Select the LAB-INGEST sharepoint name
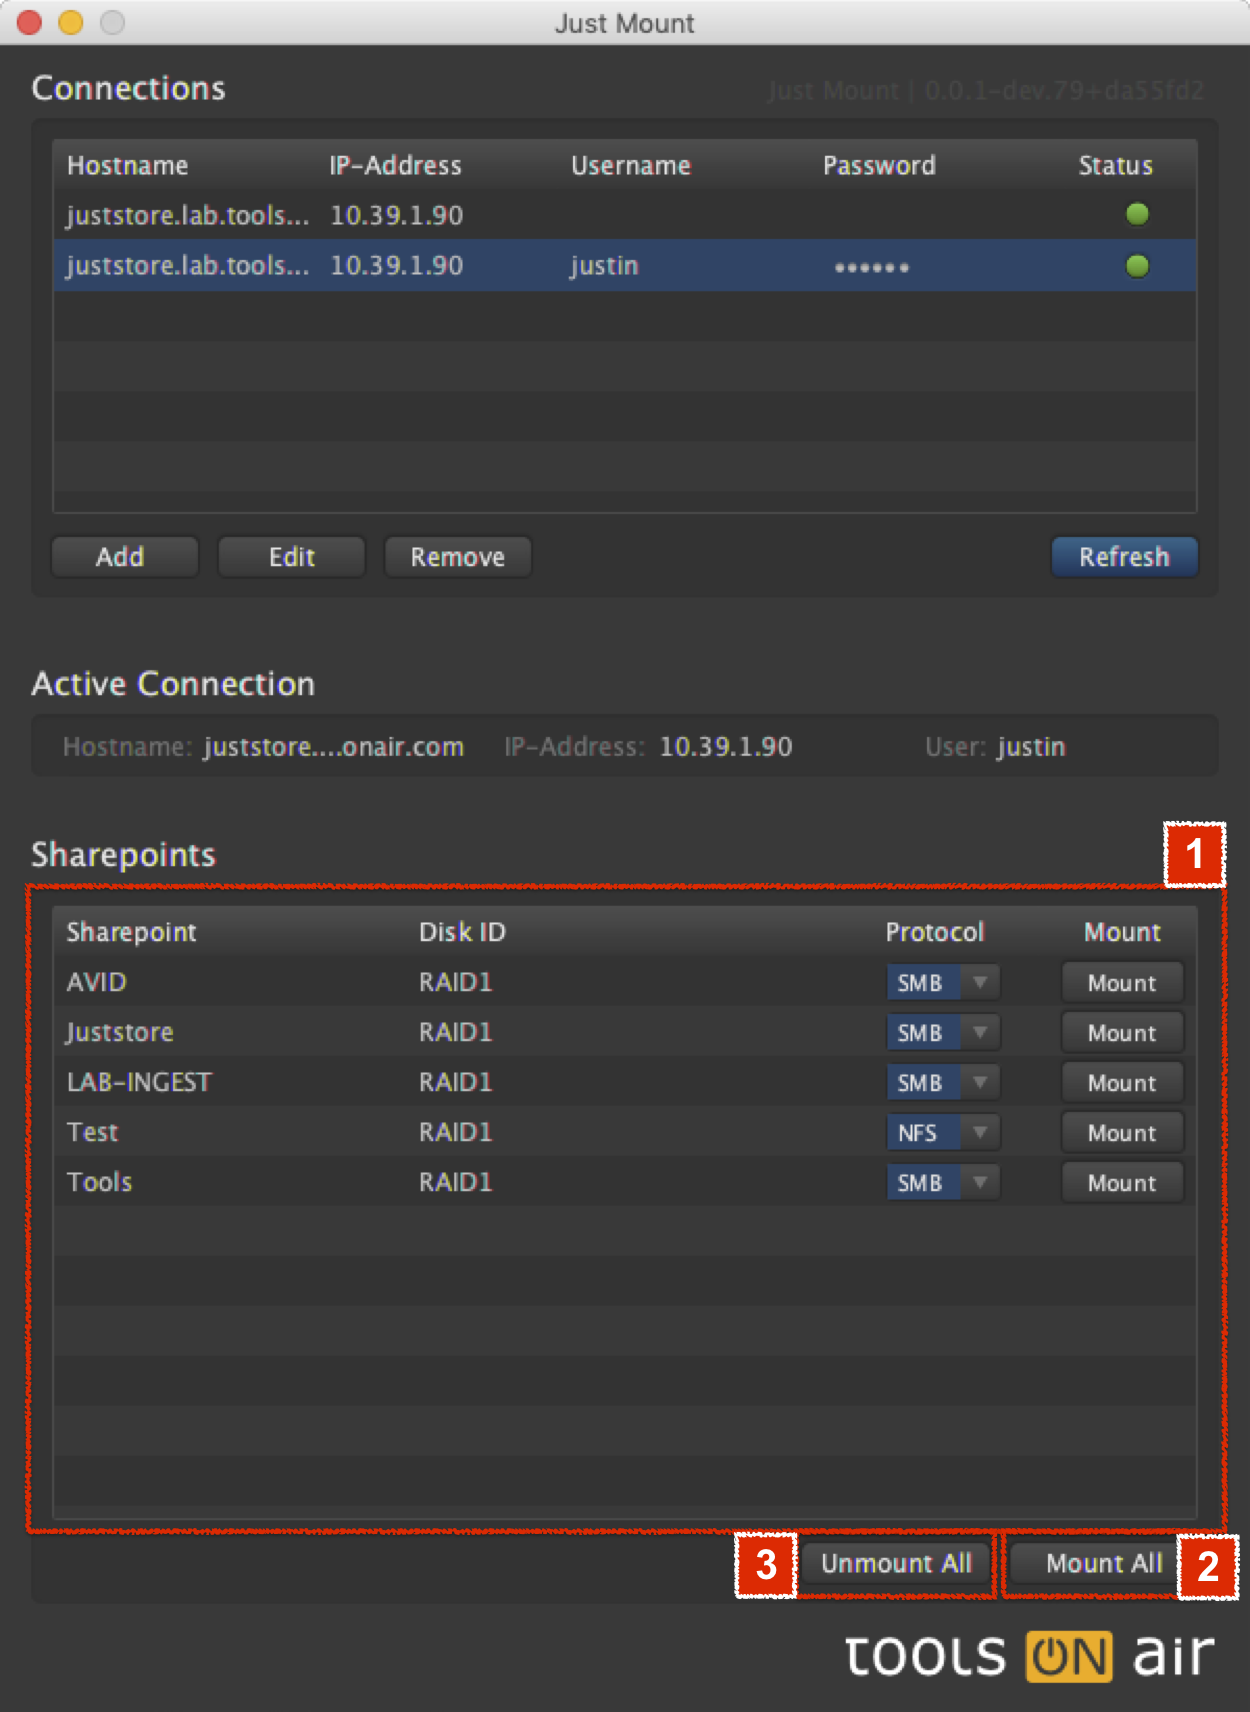This screenshot has width=1250, height=1712. click(139, 1082)
